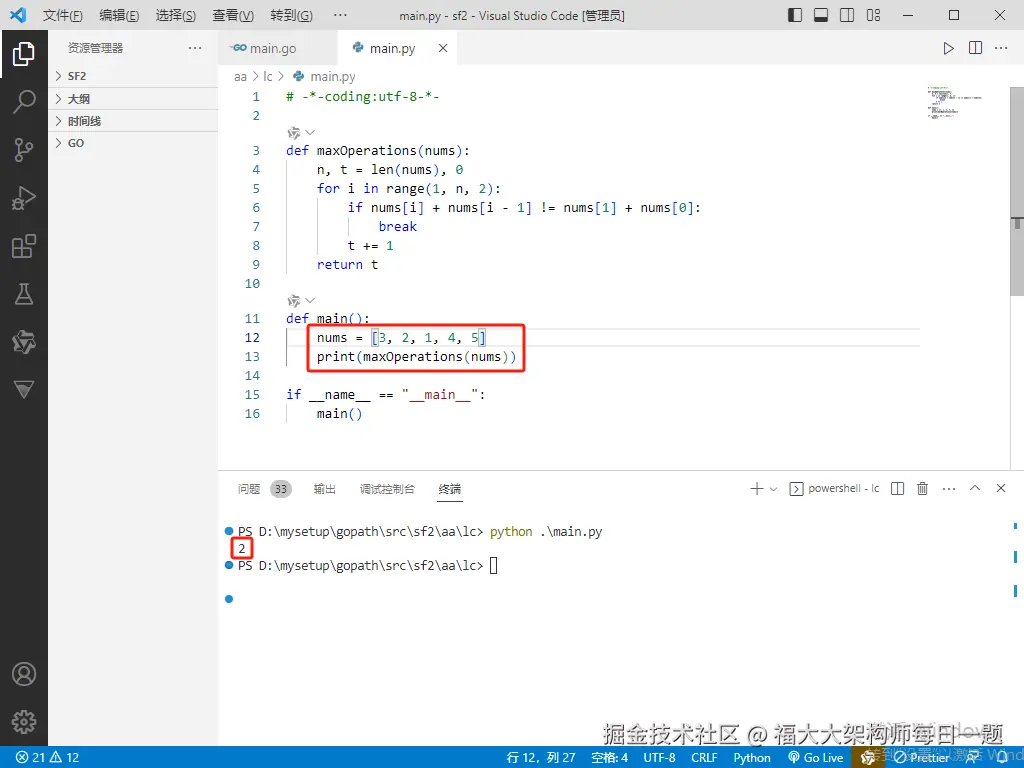The height and width of the screenshot is (768, 1024).
Task: Split the terminal
Action: (897, 488)
